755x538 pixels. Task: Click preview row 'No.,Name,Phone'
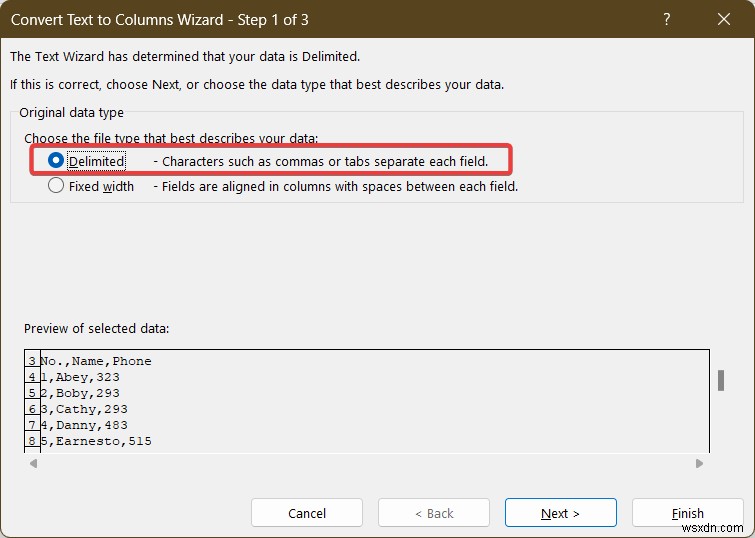click(96, 361)
